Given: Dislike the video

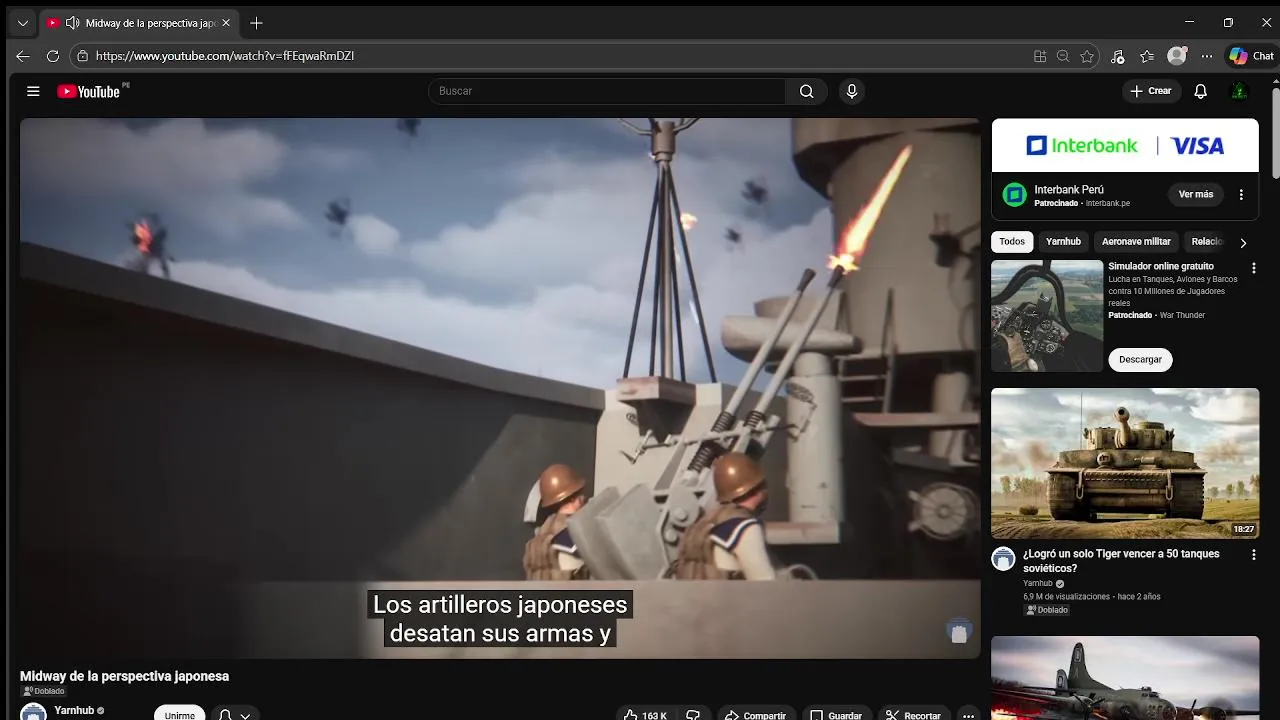Looking at the screenshot, I should (693, 714).
